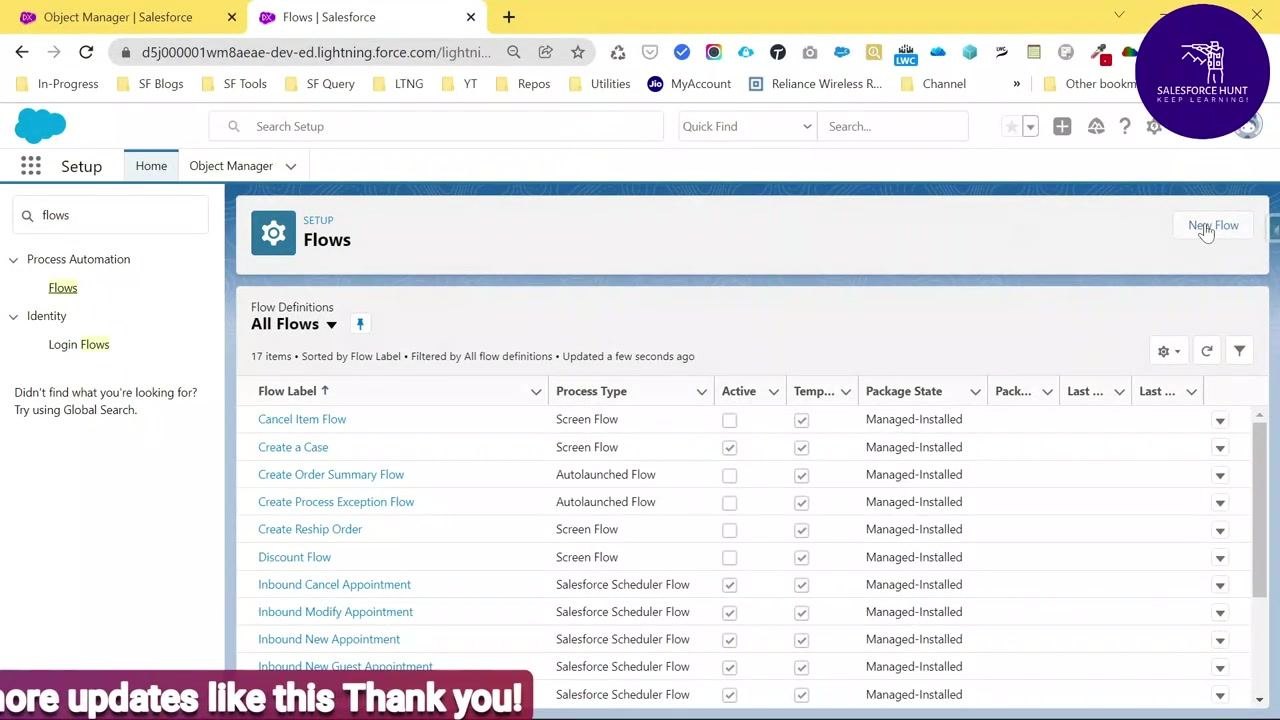Go back in browser history
The image size is (1280, 720).
pyautogui.click(x=22, y=52)
